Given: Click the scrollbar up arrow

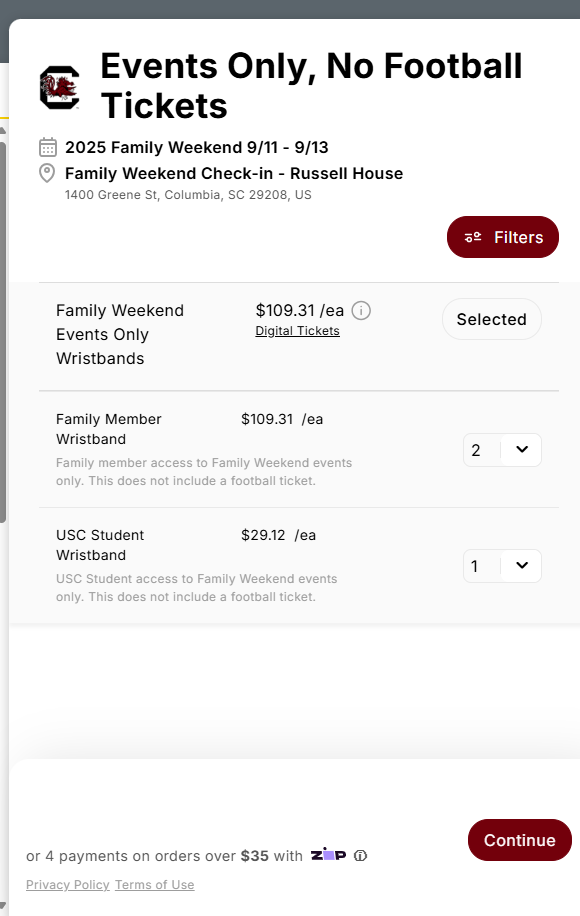Looking at the screenshot, I should 3,130.
